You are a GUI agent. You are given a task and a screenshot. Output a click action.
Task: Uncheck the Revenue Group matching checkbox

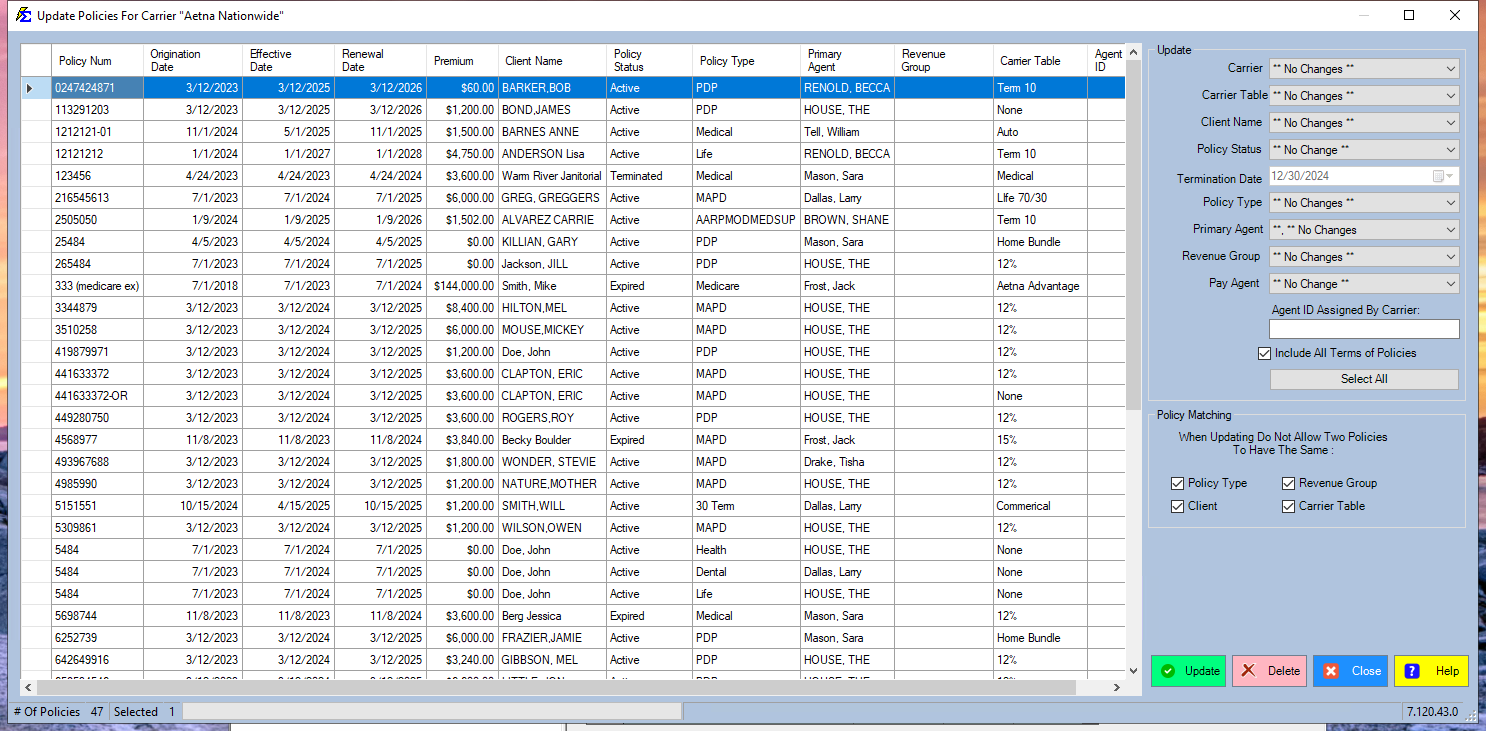click(1289, 483)
